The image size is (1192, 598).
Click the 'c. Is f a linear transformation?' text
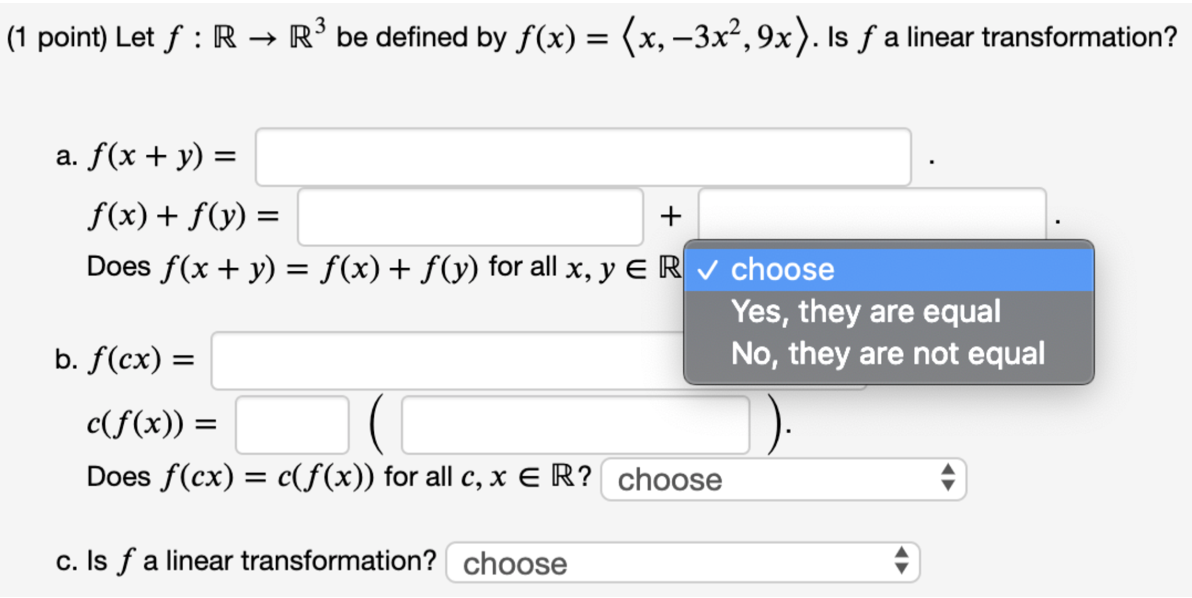point(246,563)
